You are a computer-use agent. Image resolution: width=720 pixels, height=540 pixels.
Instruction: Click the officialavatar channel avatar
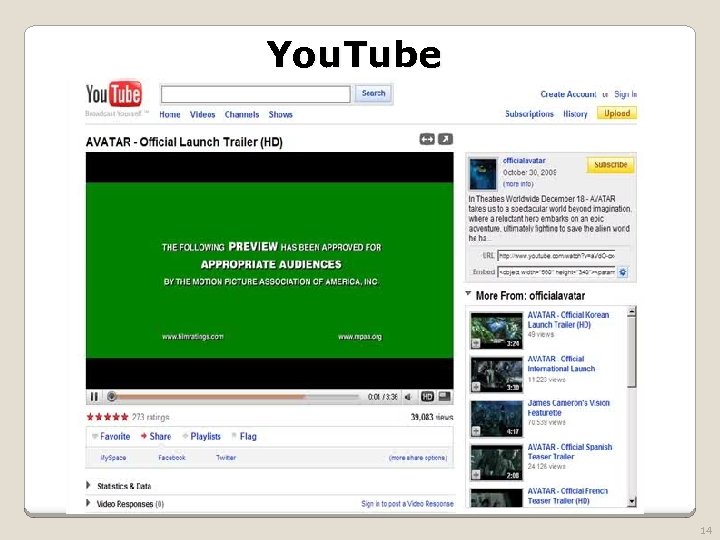(x=483, y=174)
